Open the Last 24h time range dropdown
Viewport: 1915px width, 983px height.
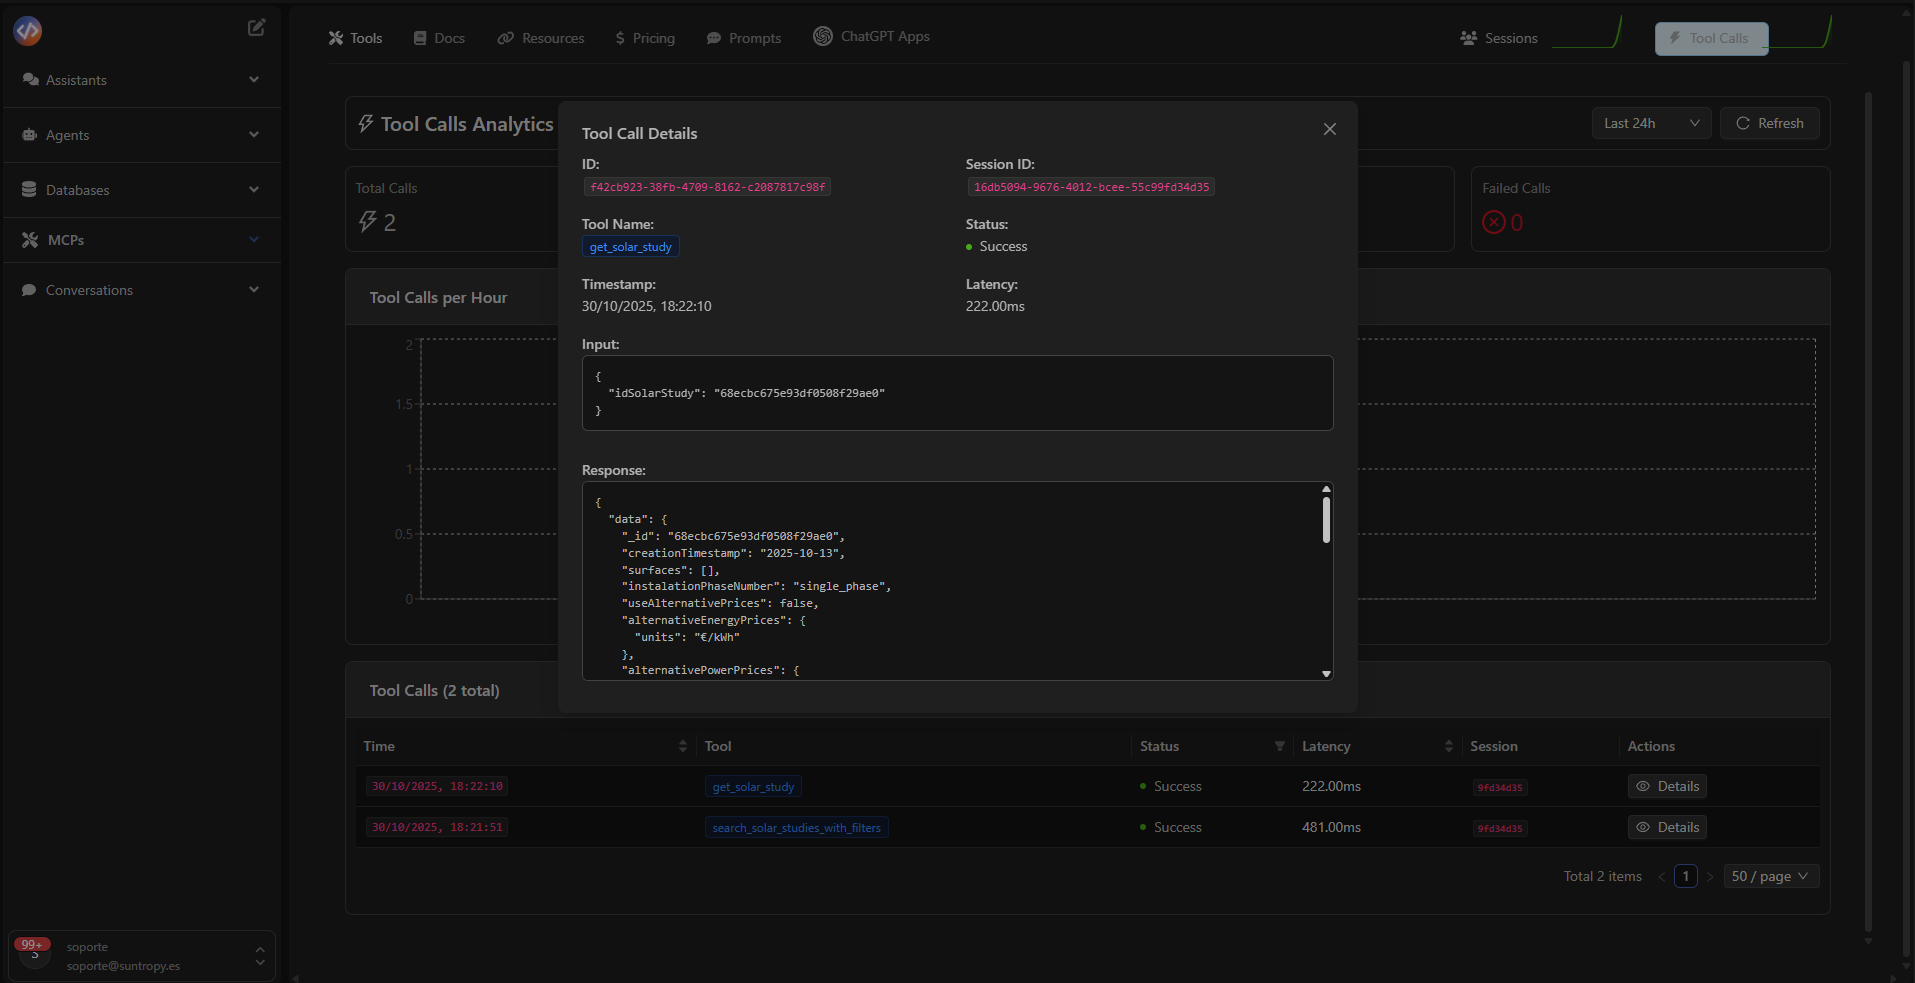(x=1651, y=123)
